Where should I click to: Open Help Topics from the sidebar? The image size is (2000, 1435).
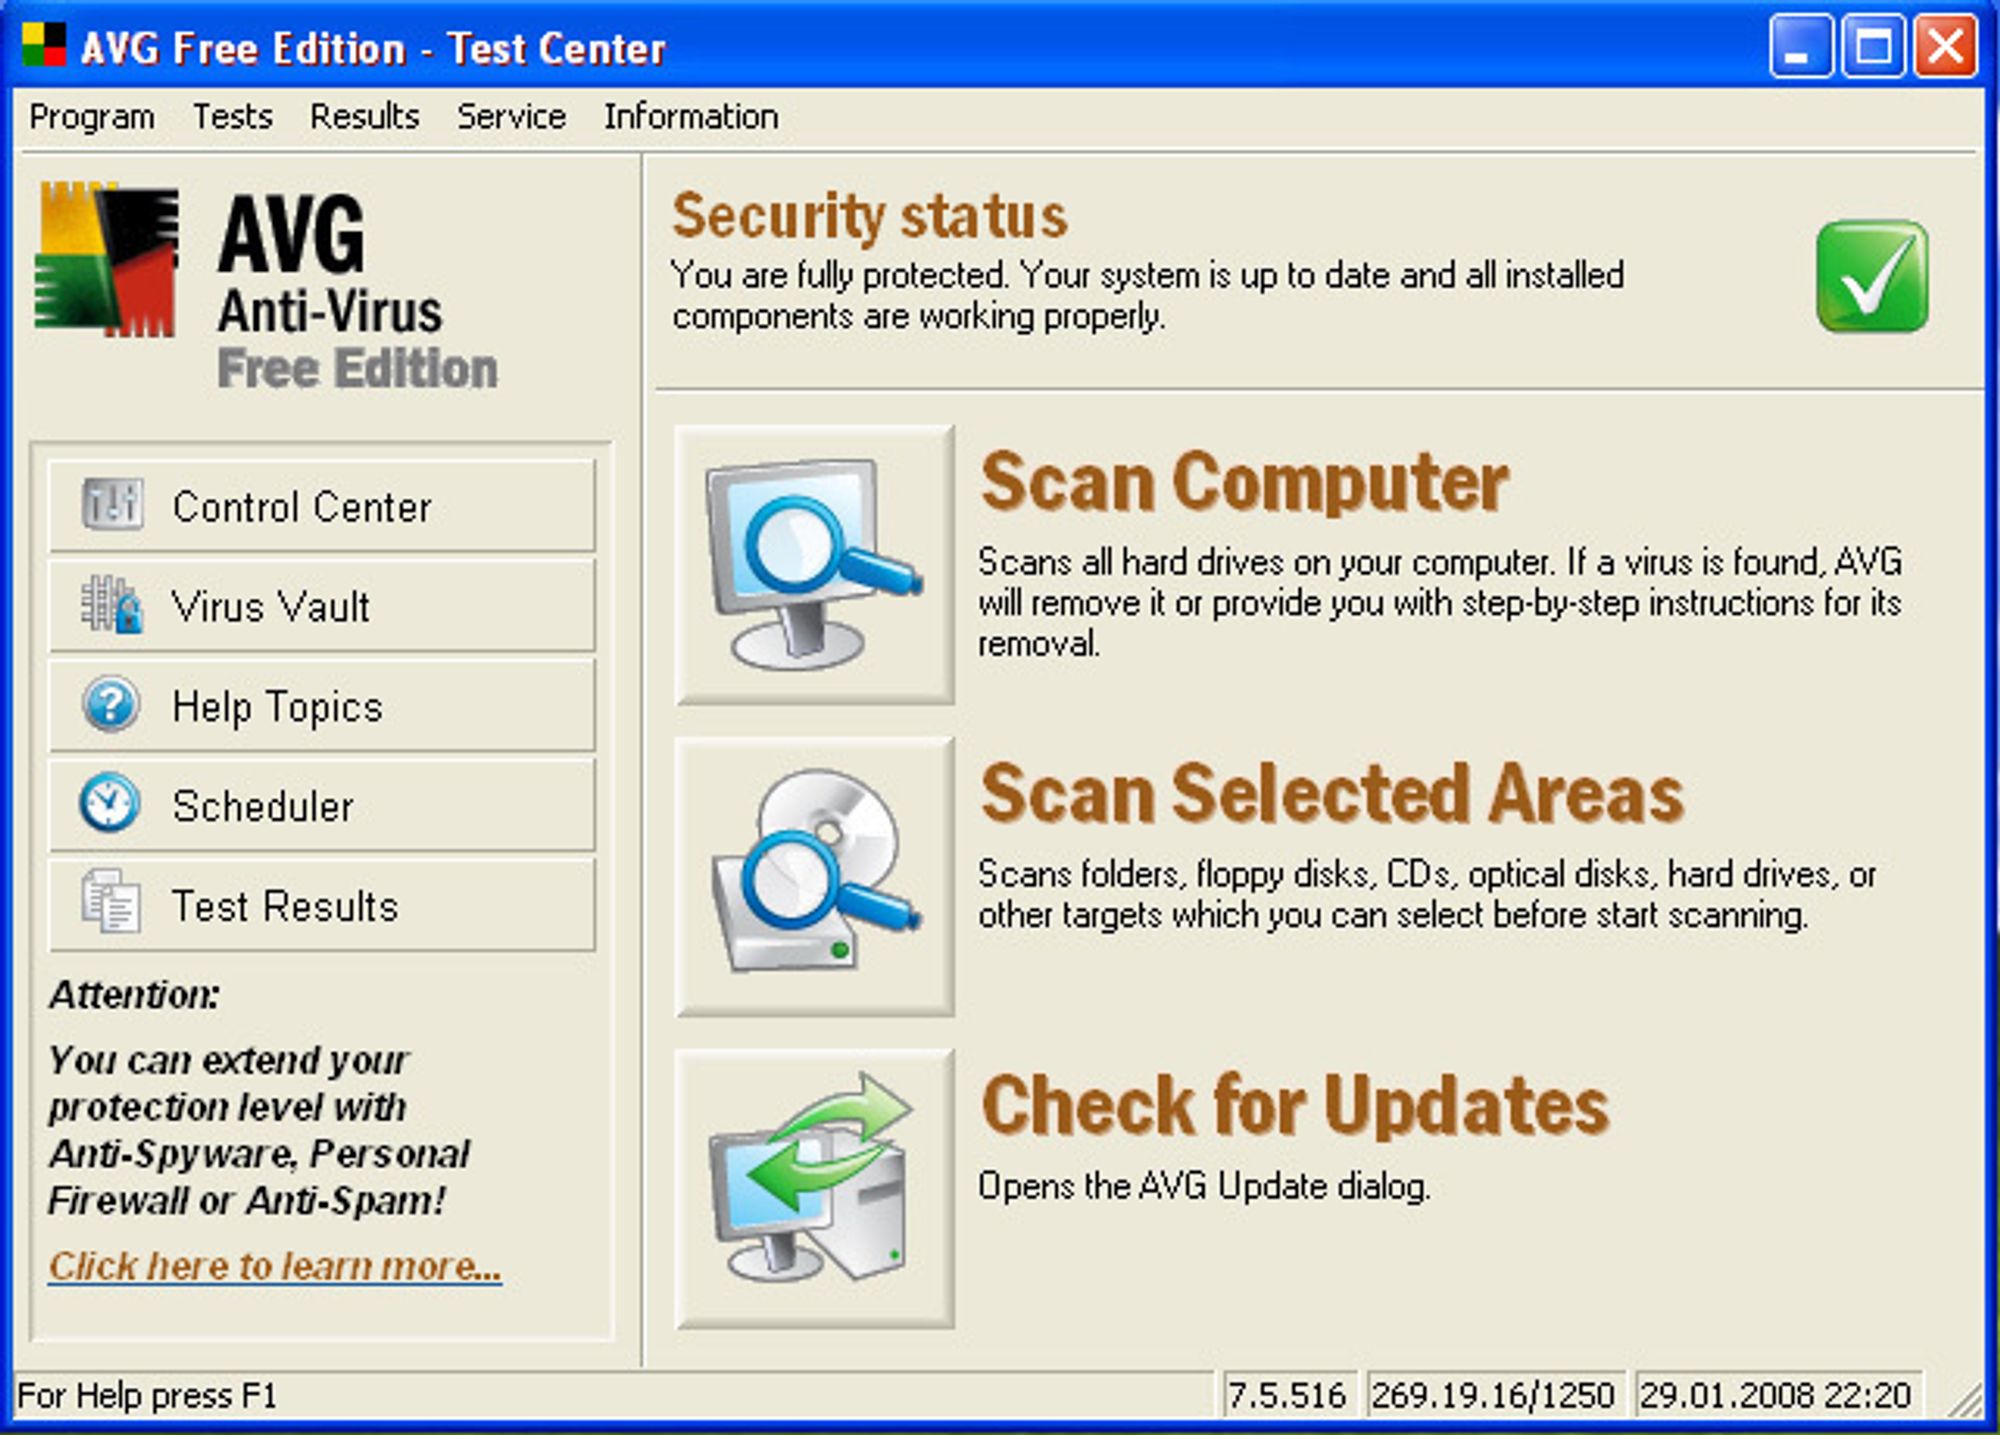click(x=322, y=706)
